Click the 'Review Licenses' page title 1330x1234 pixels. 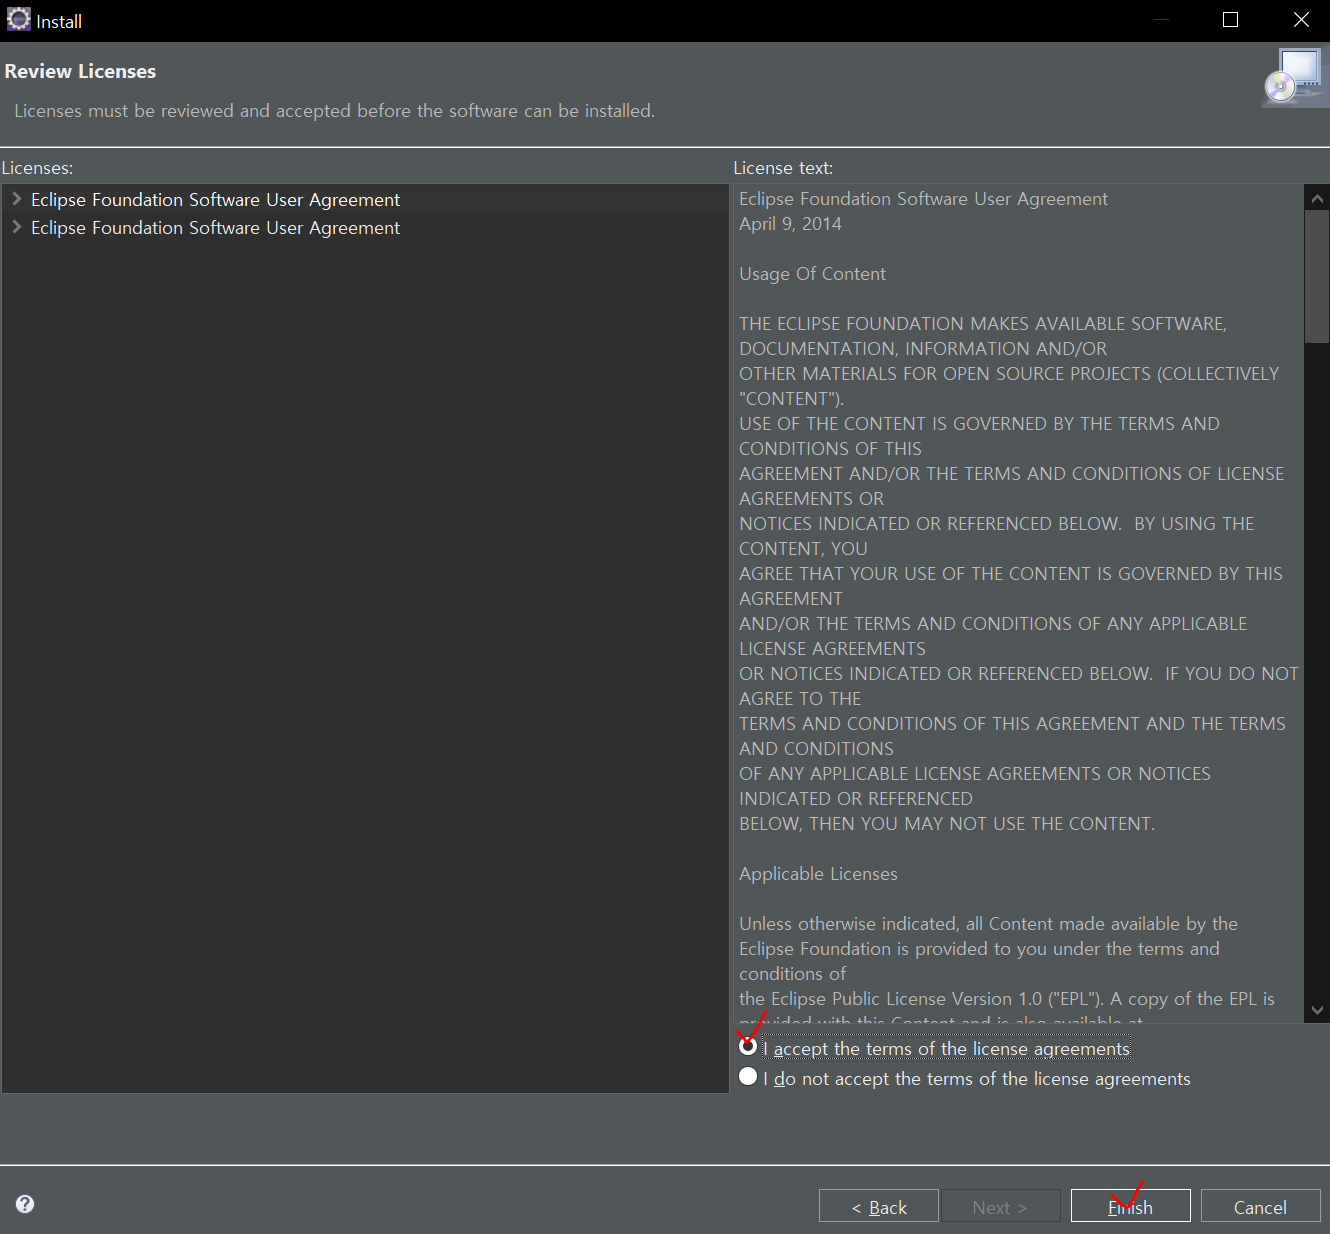[x=80, y=71]
